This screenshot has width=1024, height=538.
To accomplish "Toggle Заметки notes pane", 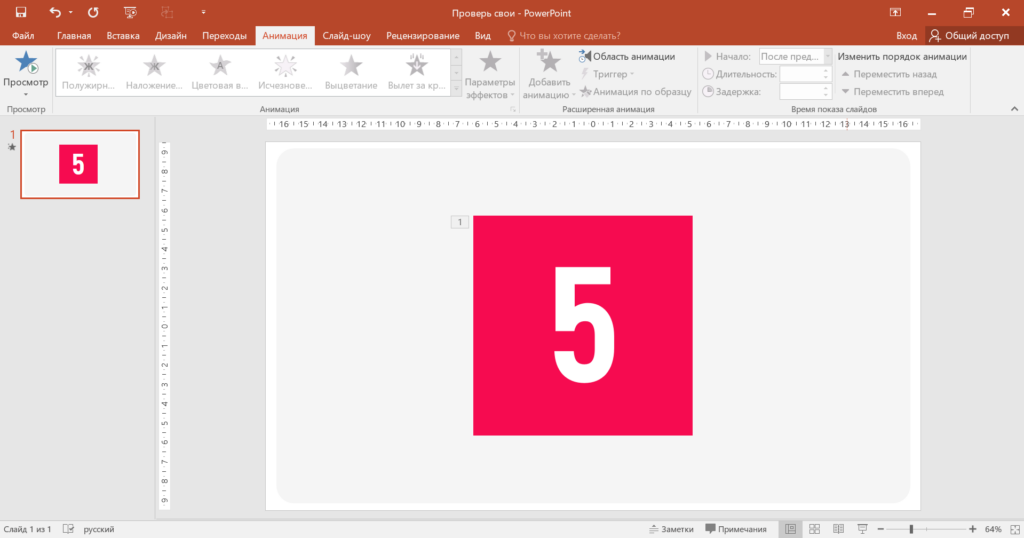I will [671, 528].
